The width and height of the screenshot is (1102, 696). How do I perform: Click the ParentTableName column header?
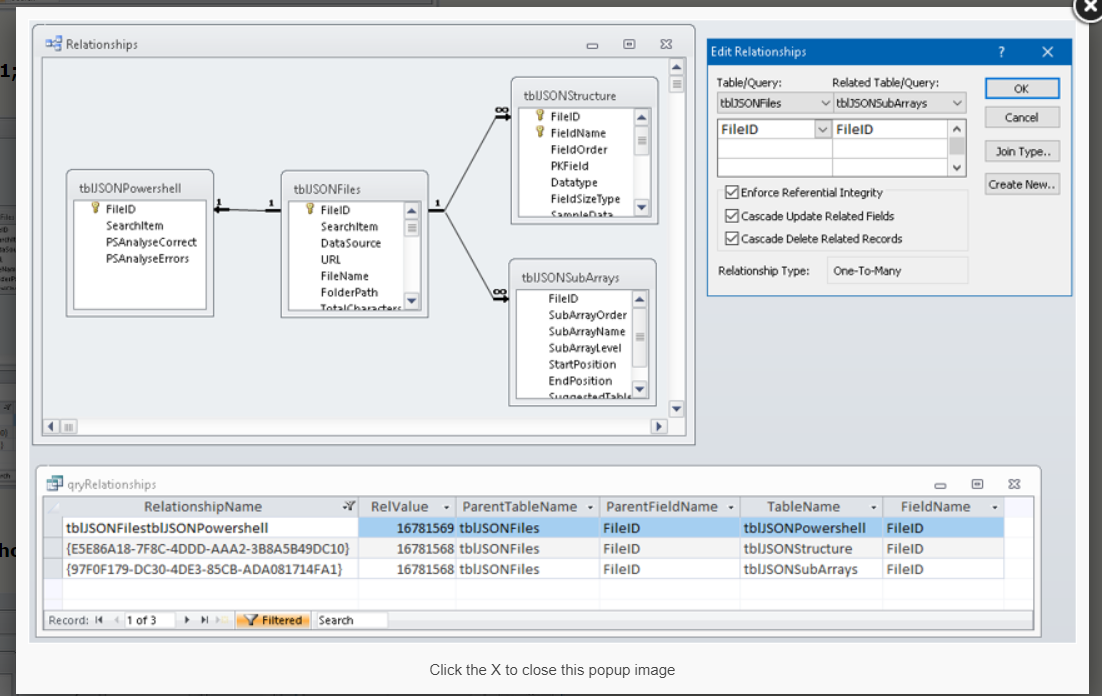[x=518, y=507]
